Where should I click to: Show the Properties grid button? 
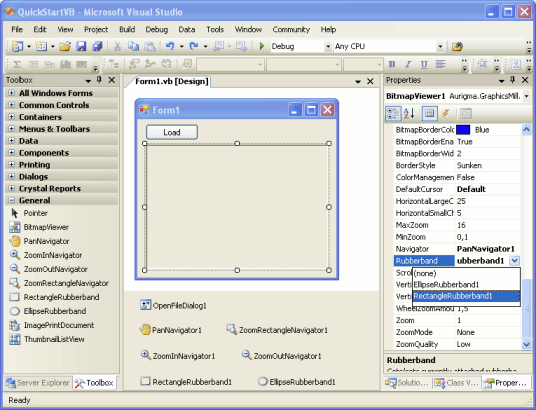430,114
